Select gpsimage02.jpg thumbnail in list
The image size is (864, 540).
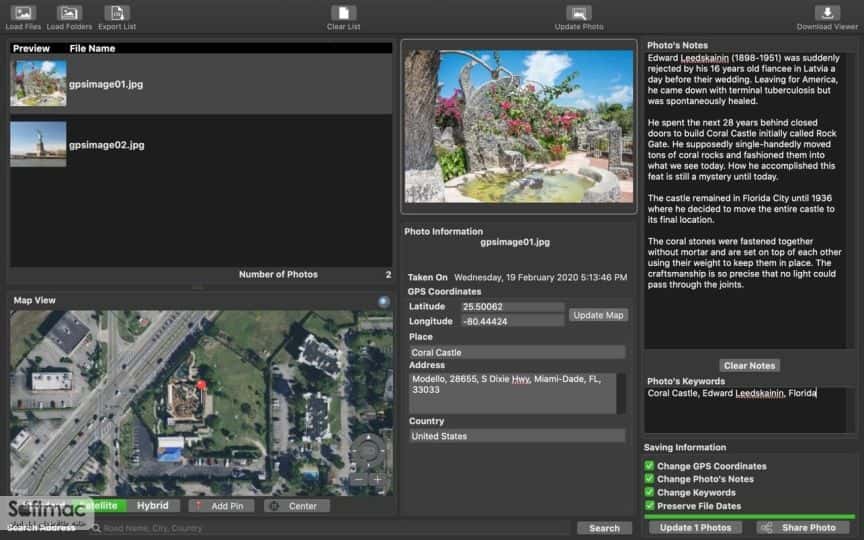click(38, 144)
